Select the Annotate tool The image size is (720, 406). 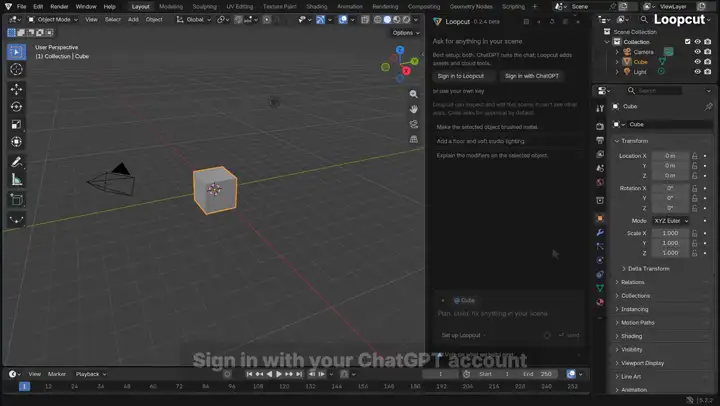click(17, 162)
